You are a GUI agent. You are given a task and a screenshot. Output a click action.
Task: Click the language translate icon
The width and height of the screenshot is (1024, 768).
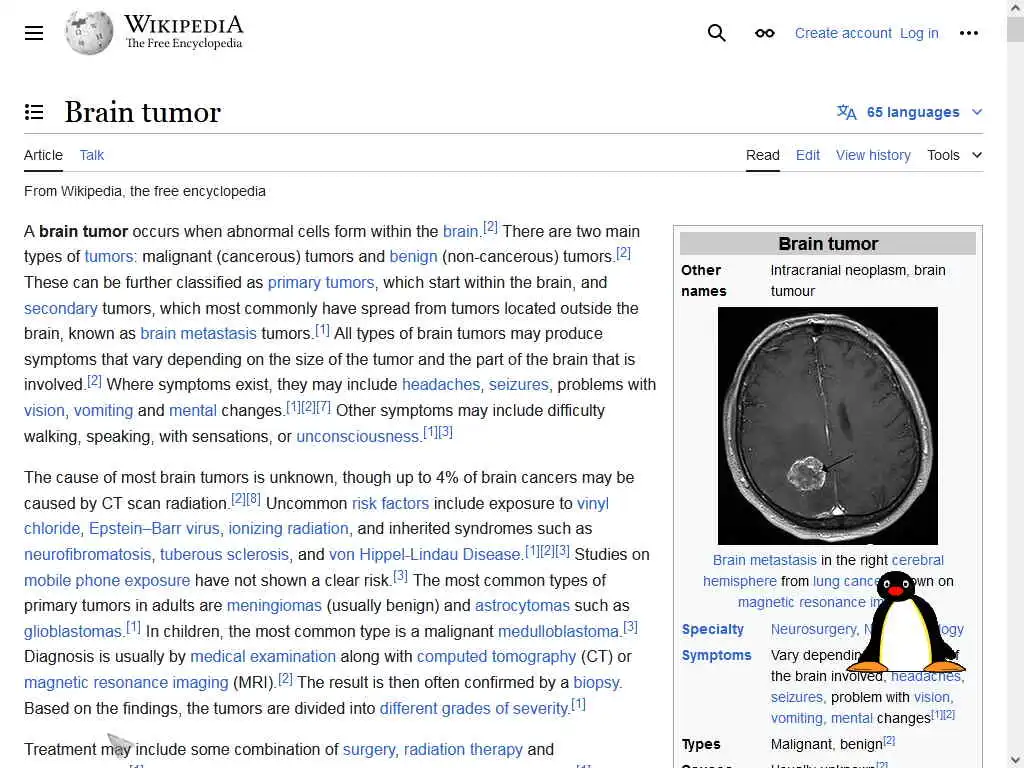[846, 112]
